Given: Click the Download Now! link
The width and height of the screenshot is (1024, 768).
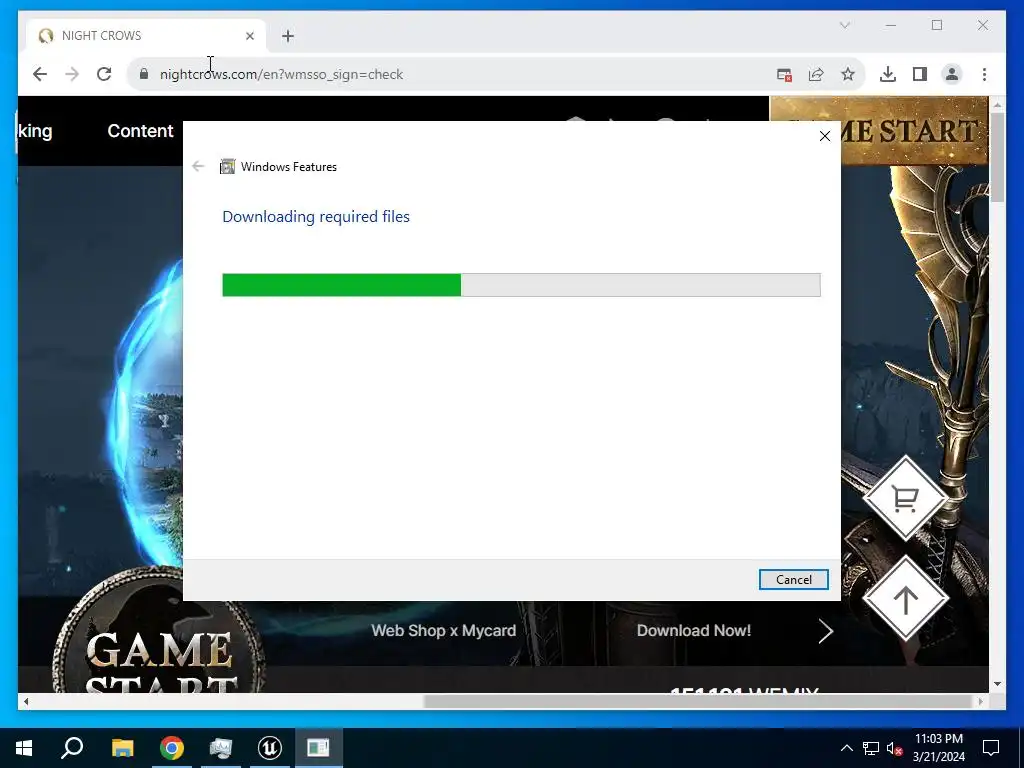Looking at the screenshot, I should [694, 630].
